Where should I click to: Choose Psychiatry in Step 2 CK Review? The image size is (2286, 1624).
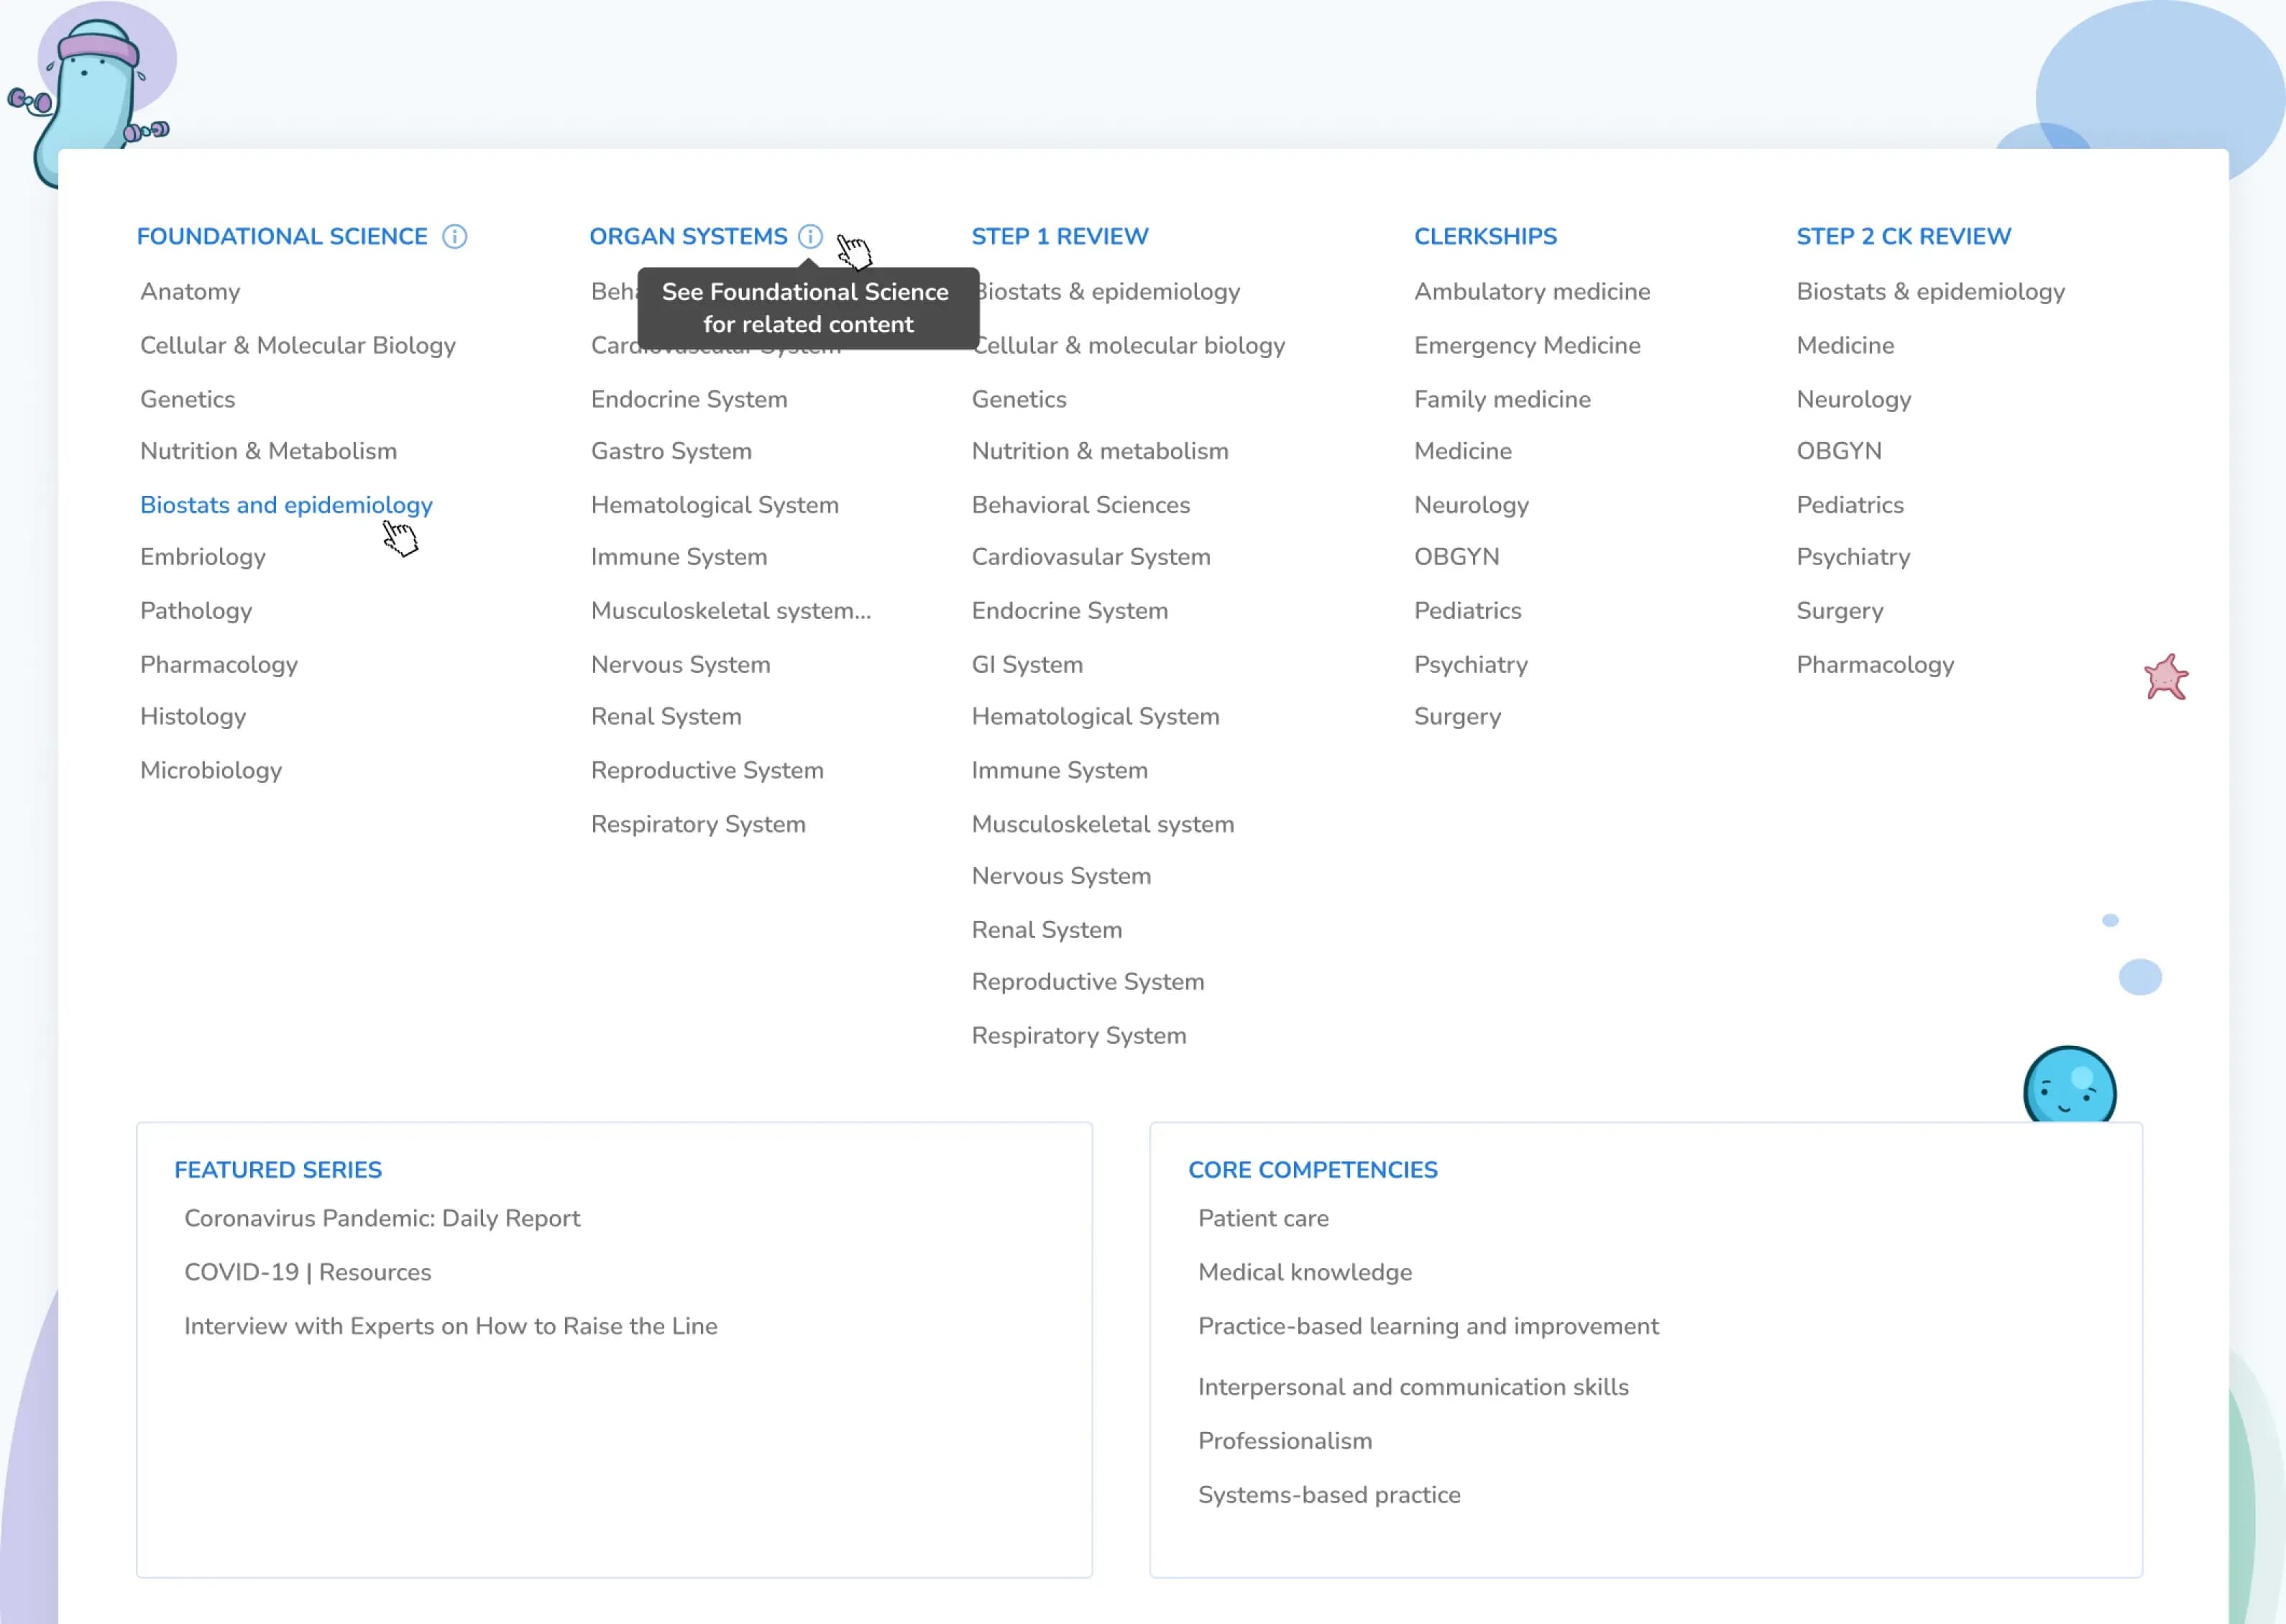click(x=1853, y=557)
